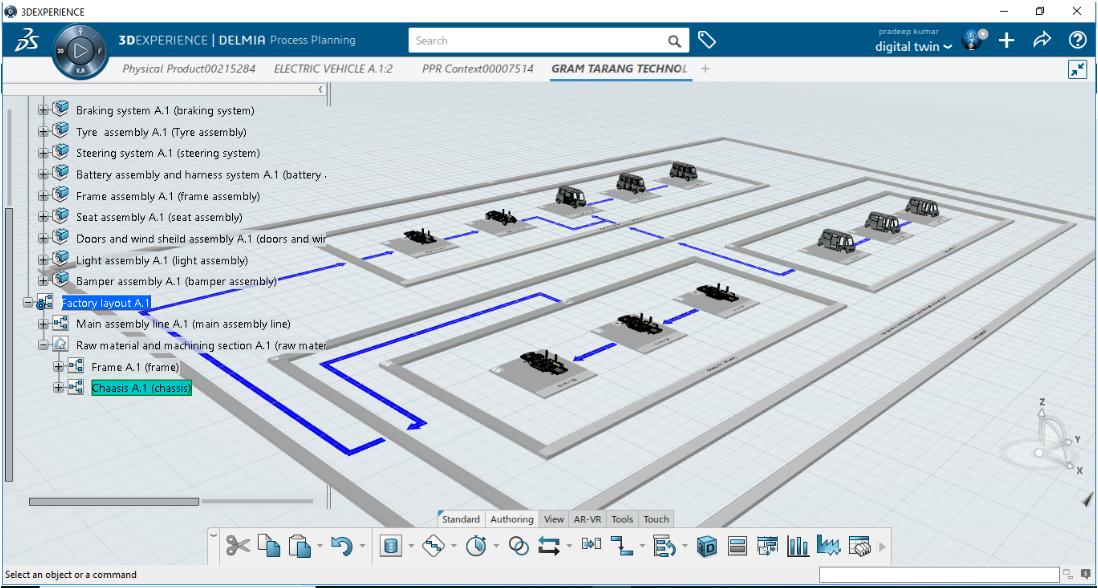Image resolution: width=1098 pixels, height=588 pixels.
Task: Switch to the Touch toolbar tab
Action: pos(656,519)
